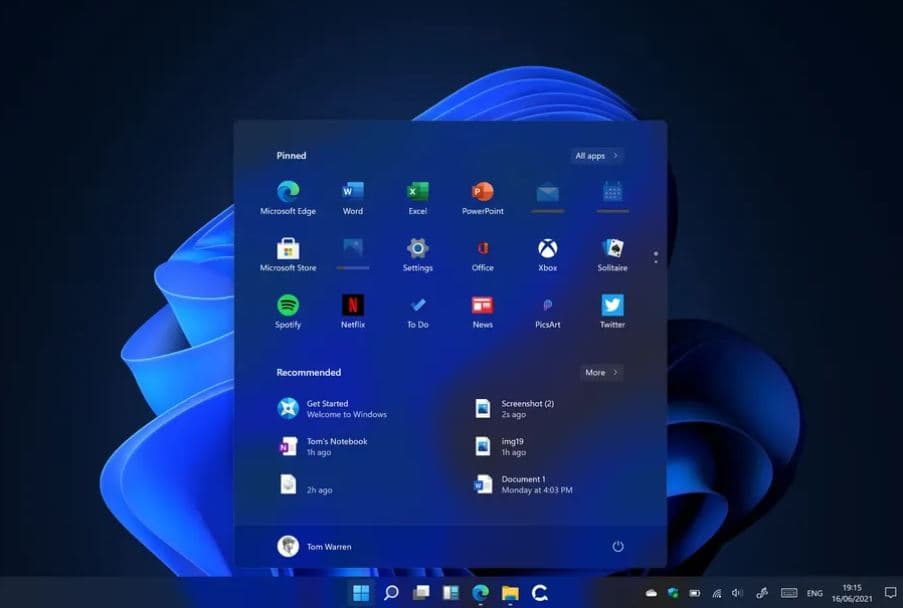Launch Solitaire from pinned apps
903x608 pixels.
pos(612,254)
